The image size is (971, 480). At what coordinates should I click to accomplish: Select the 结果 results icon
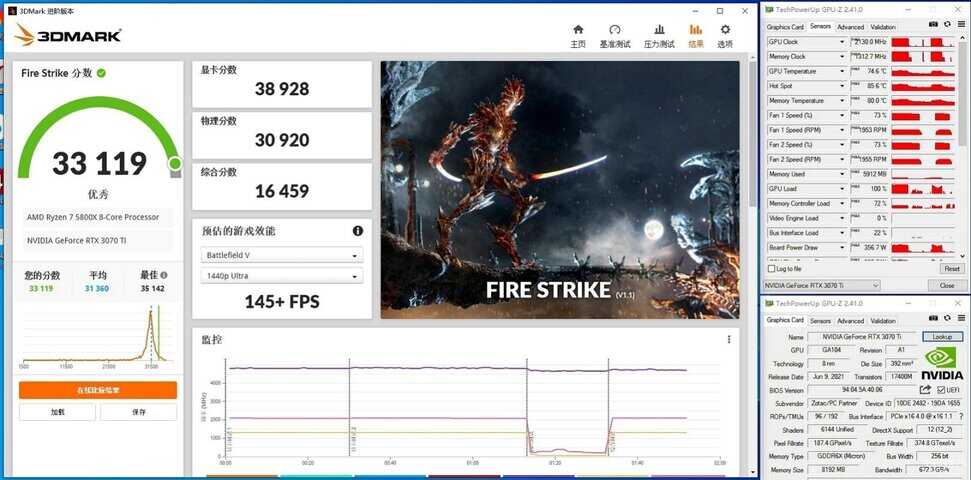click(695, 30)
